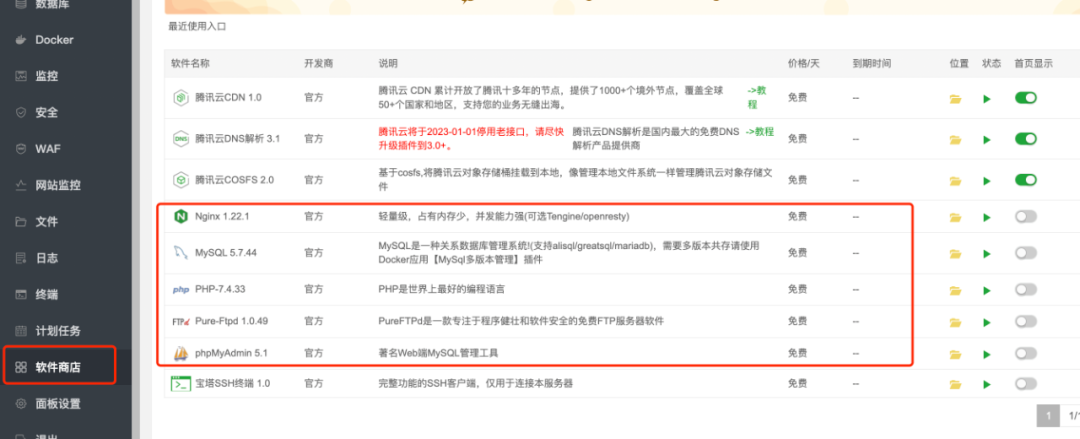This screenshot has height=439, width=1080.
Task: Open the 教程 link for 腾讯云CDN
Action: click(758, 97)
